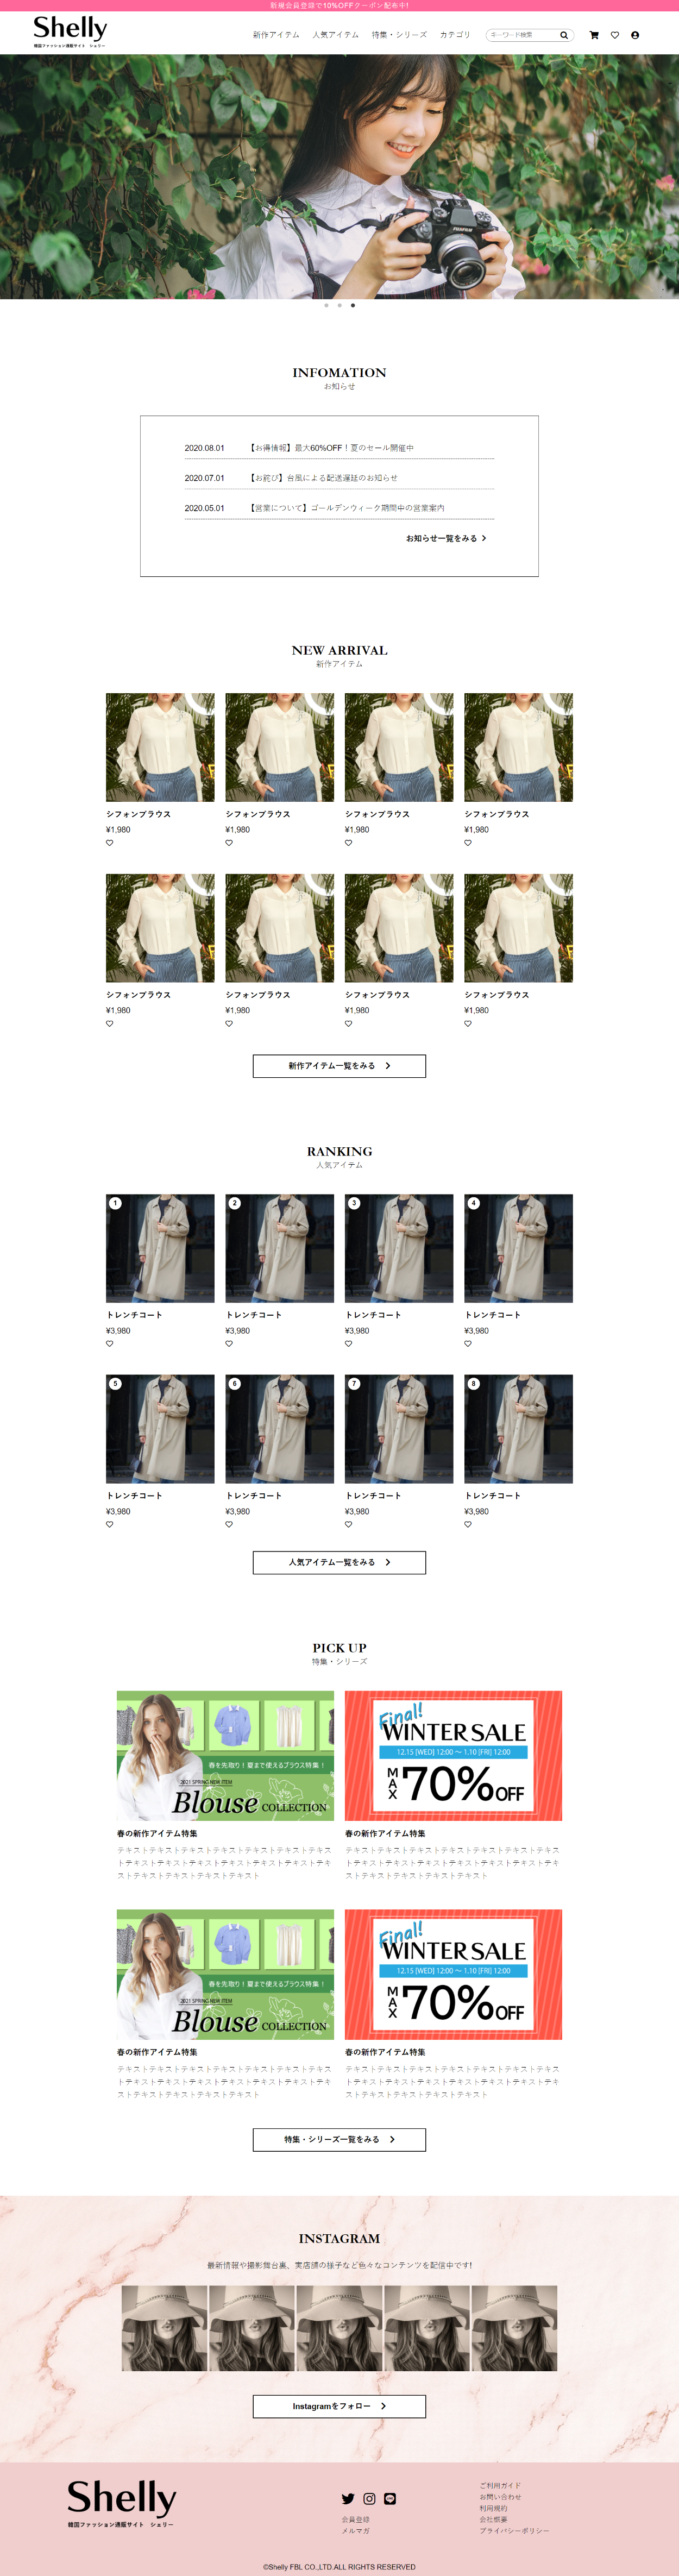Screen dimensions: 679x2576
Task: Open the Instagram icon in footer
Action: pyautogui.click(x=369, y=2498)
